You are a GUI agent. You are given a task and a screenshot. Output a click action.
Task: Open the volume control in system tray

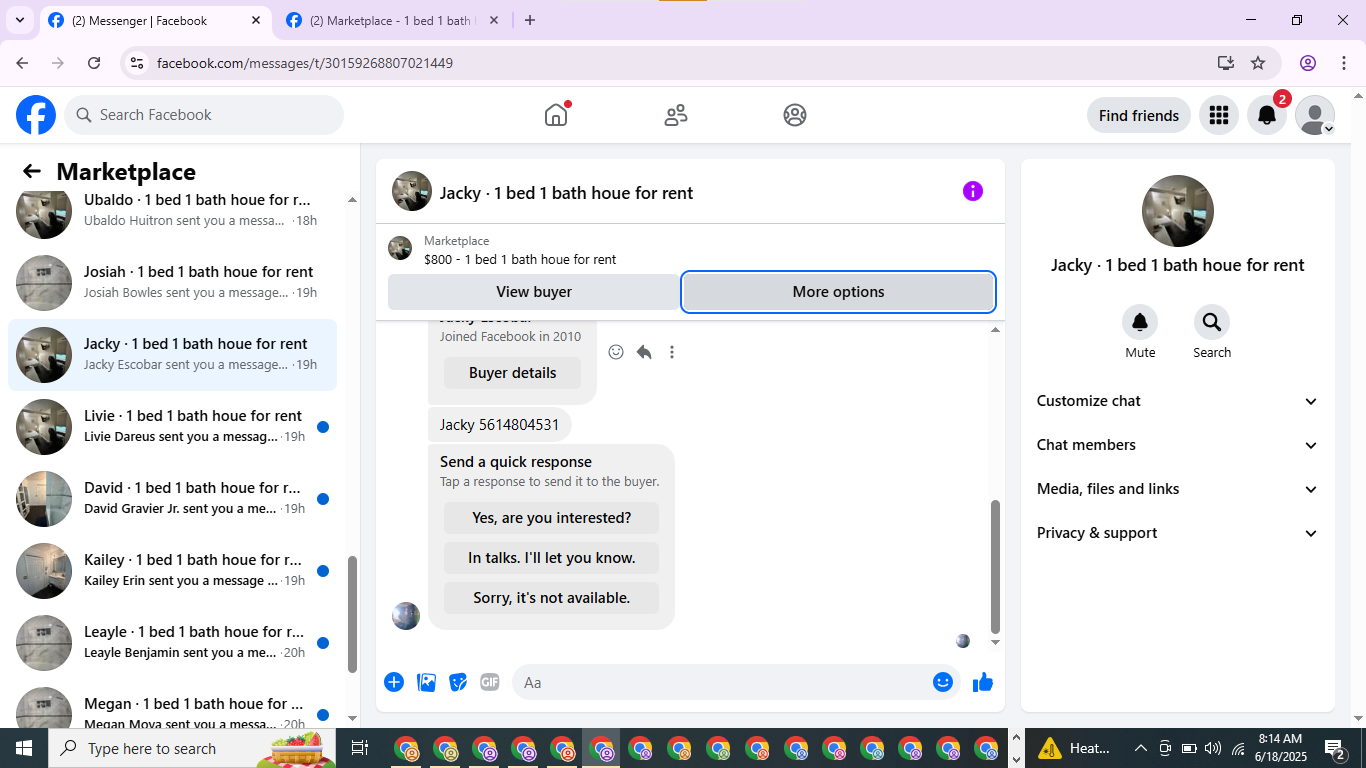tap(1213, 748)
